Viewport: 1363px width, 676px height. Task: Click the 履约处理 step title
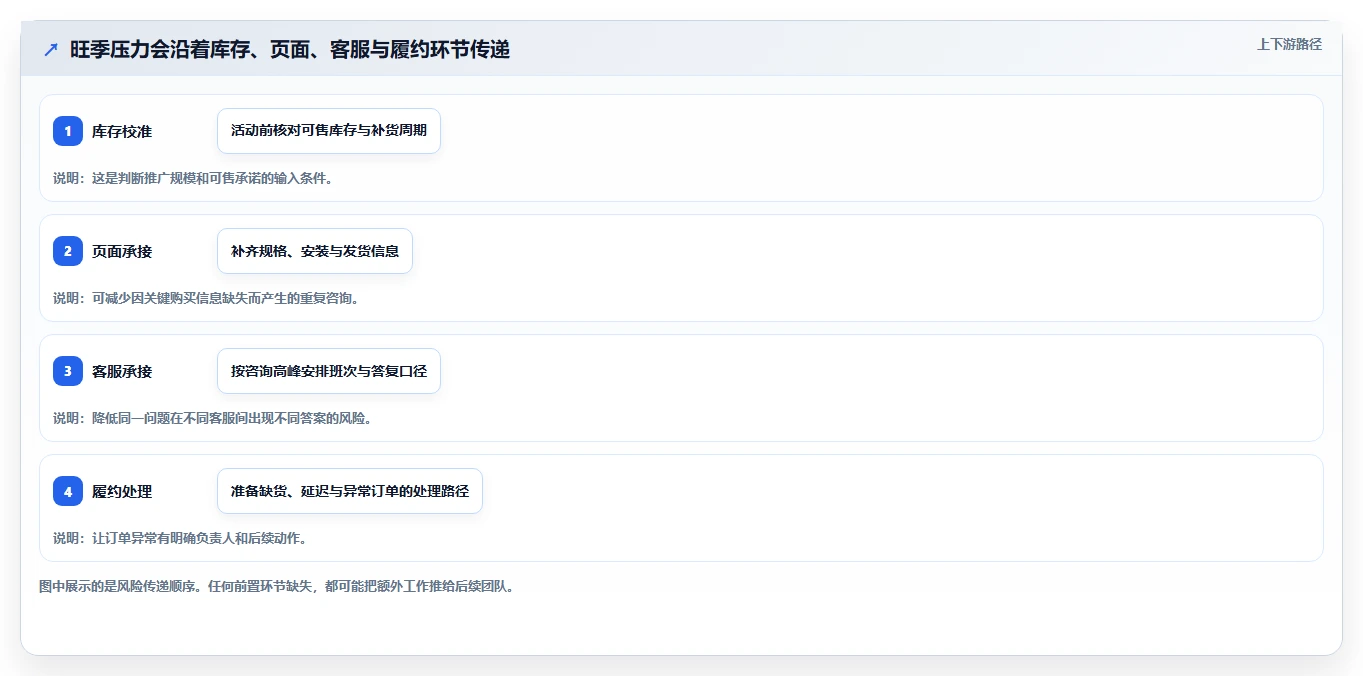coord(122,491)
